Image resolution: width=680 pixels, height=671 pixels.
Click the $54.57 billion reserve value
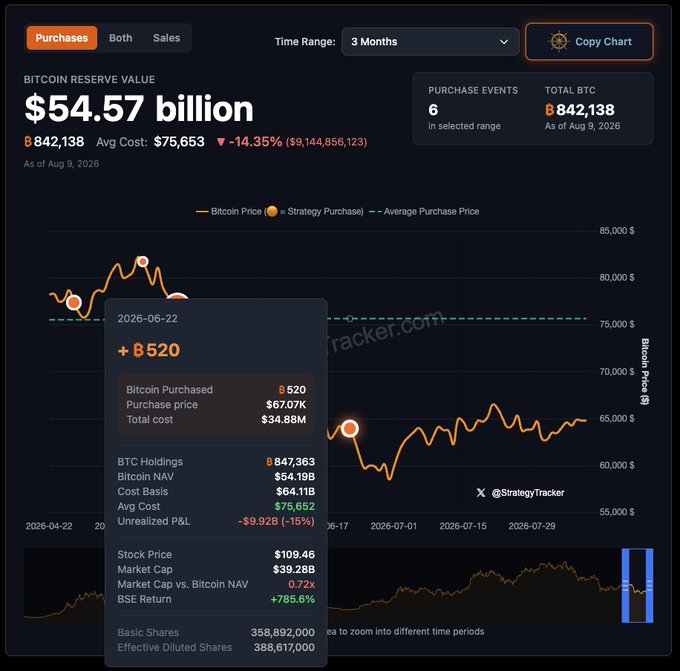pyautogui.click(x=139, y=108)
